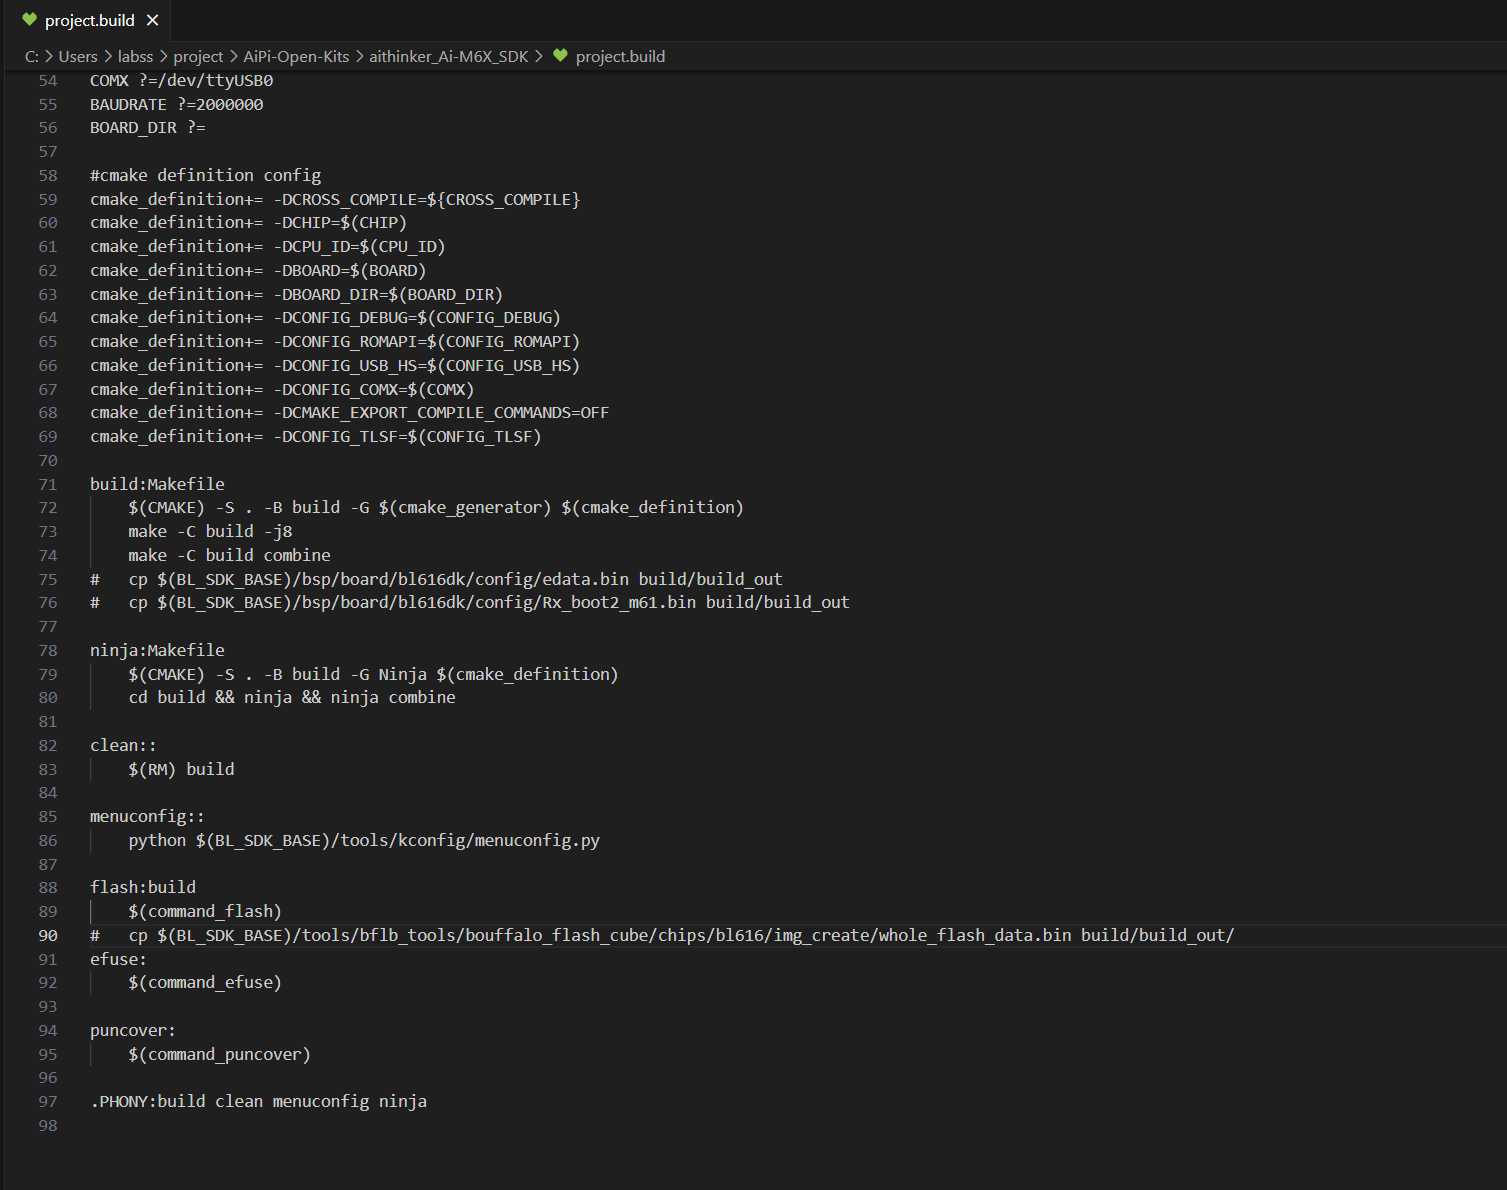Image resolution: width=1507 pixels, height=1190 pixels.
Task: Click the -DCONFIG_USB_HS definition line
Action: coord(335,366)
